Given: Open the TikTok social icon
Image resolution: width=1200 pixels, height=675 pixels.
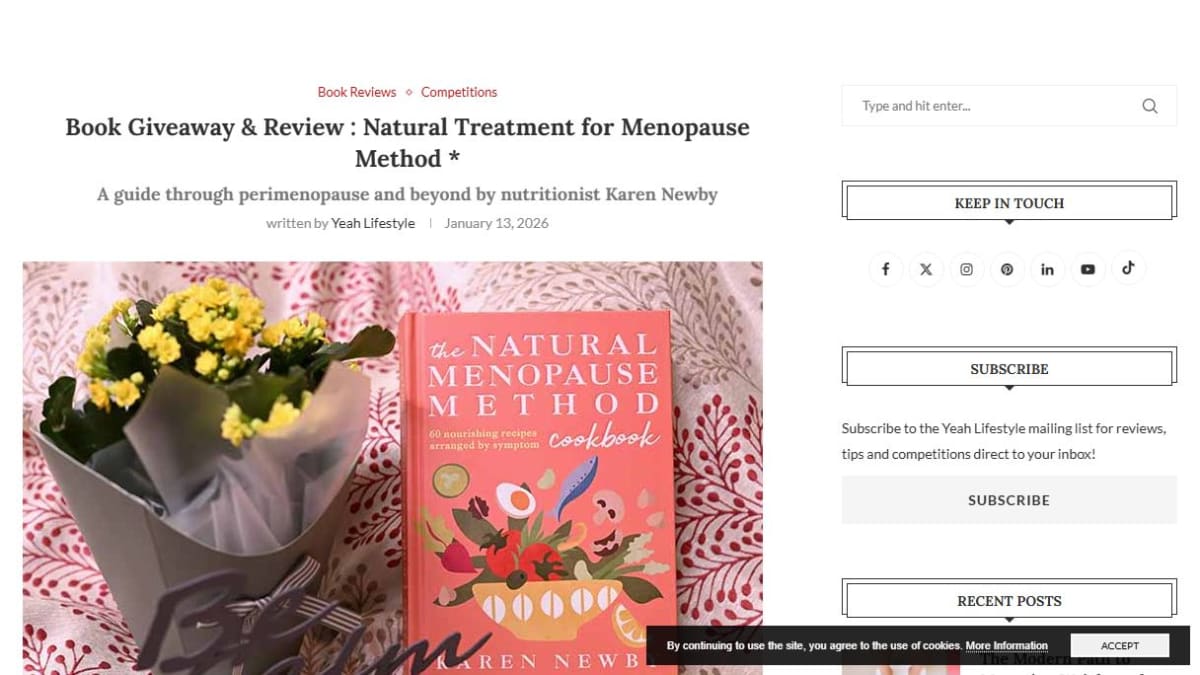Looking at the screenshot, I should (x=1128, y=268).
